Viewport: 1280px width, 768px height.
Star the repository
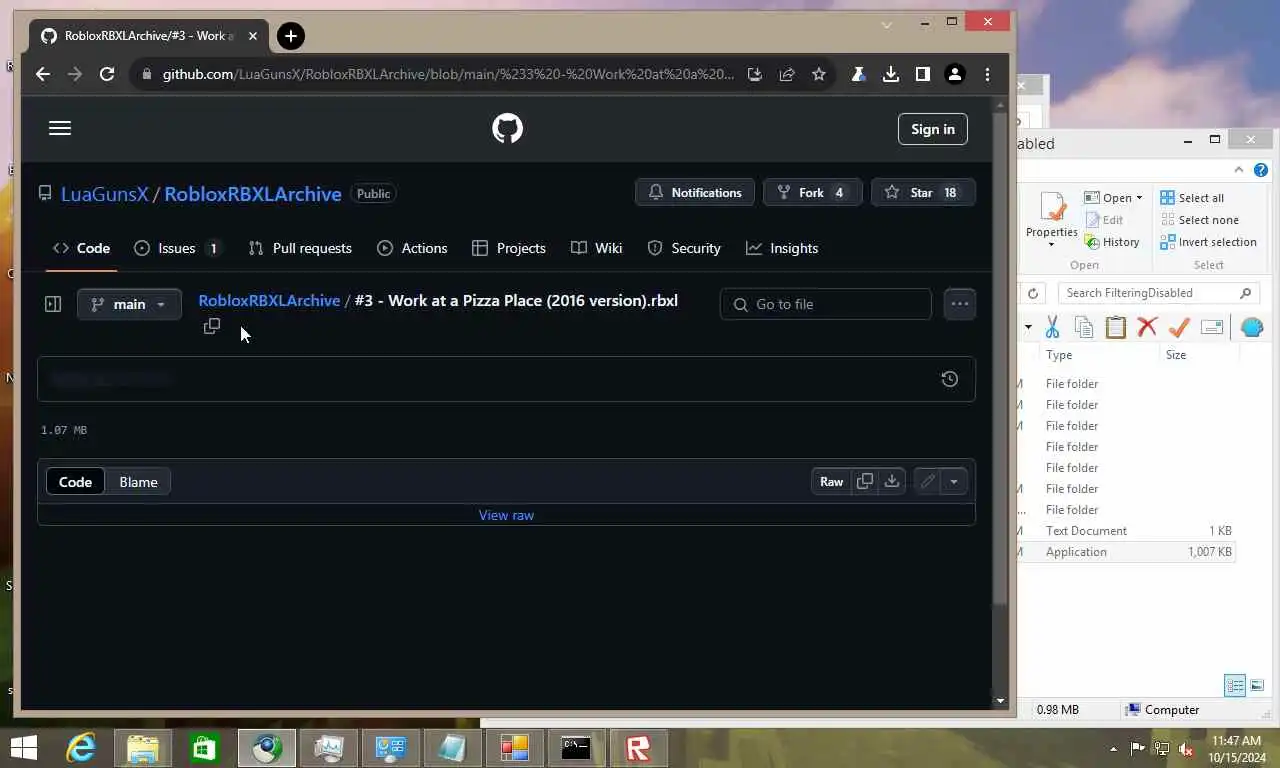coord(923,193)
